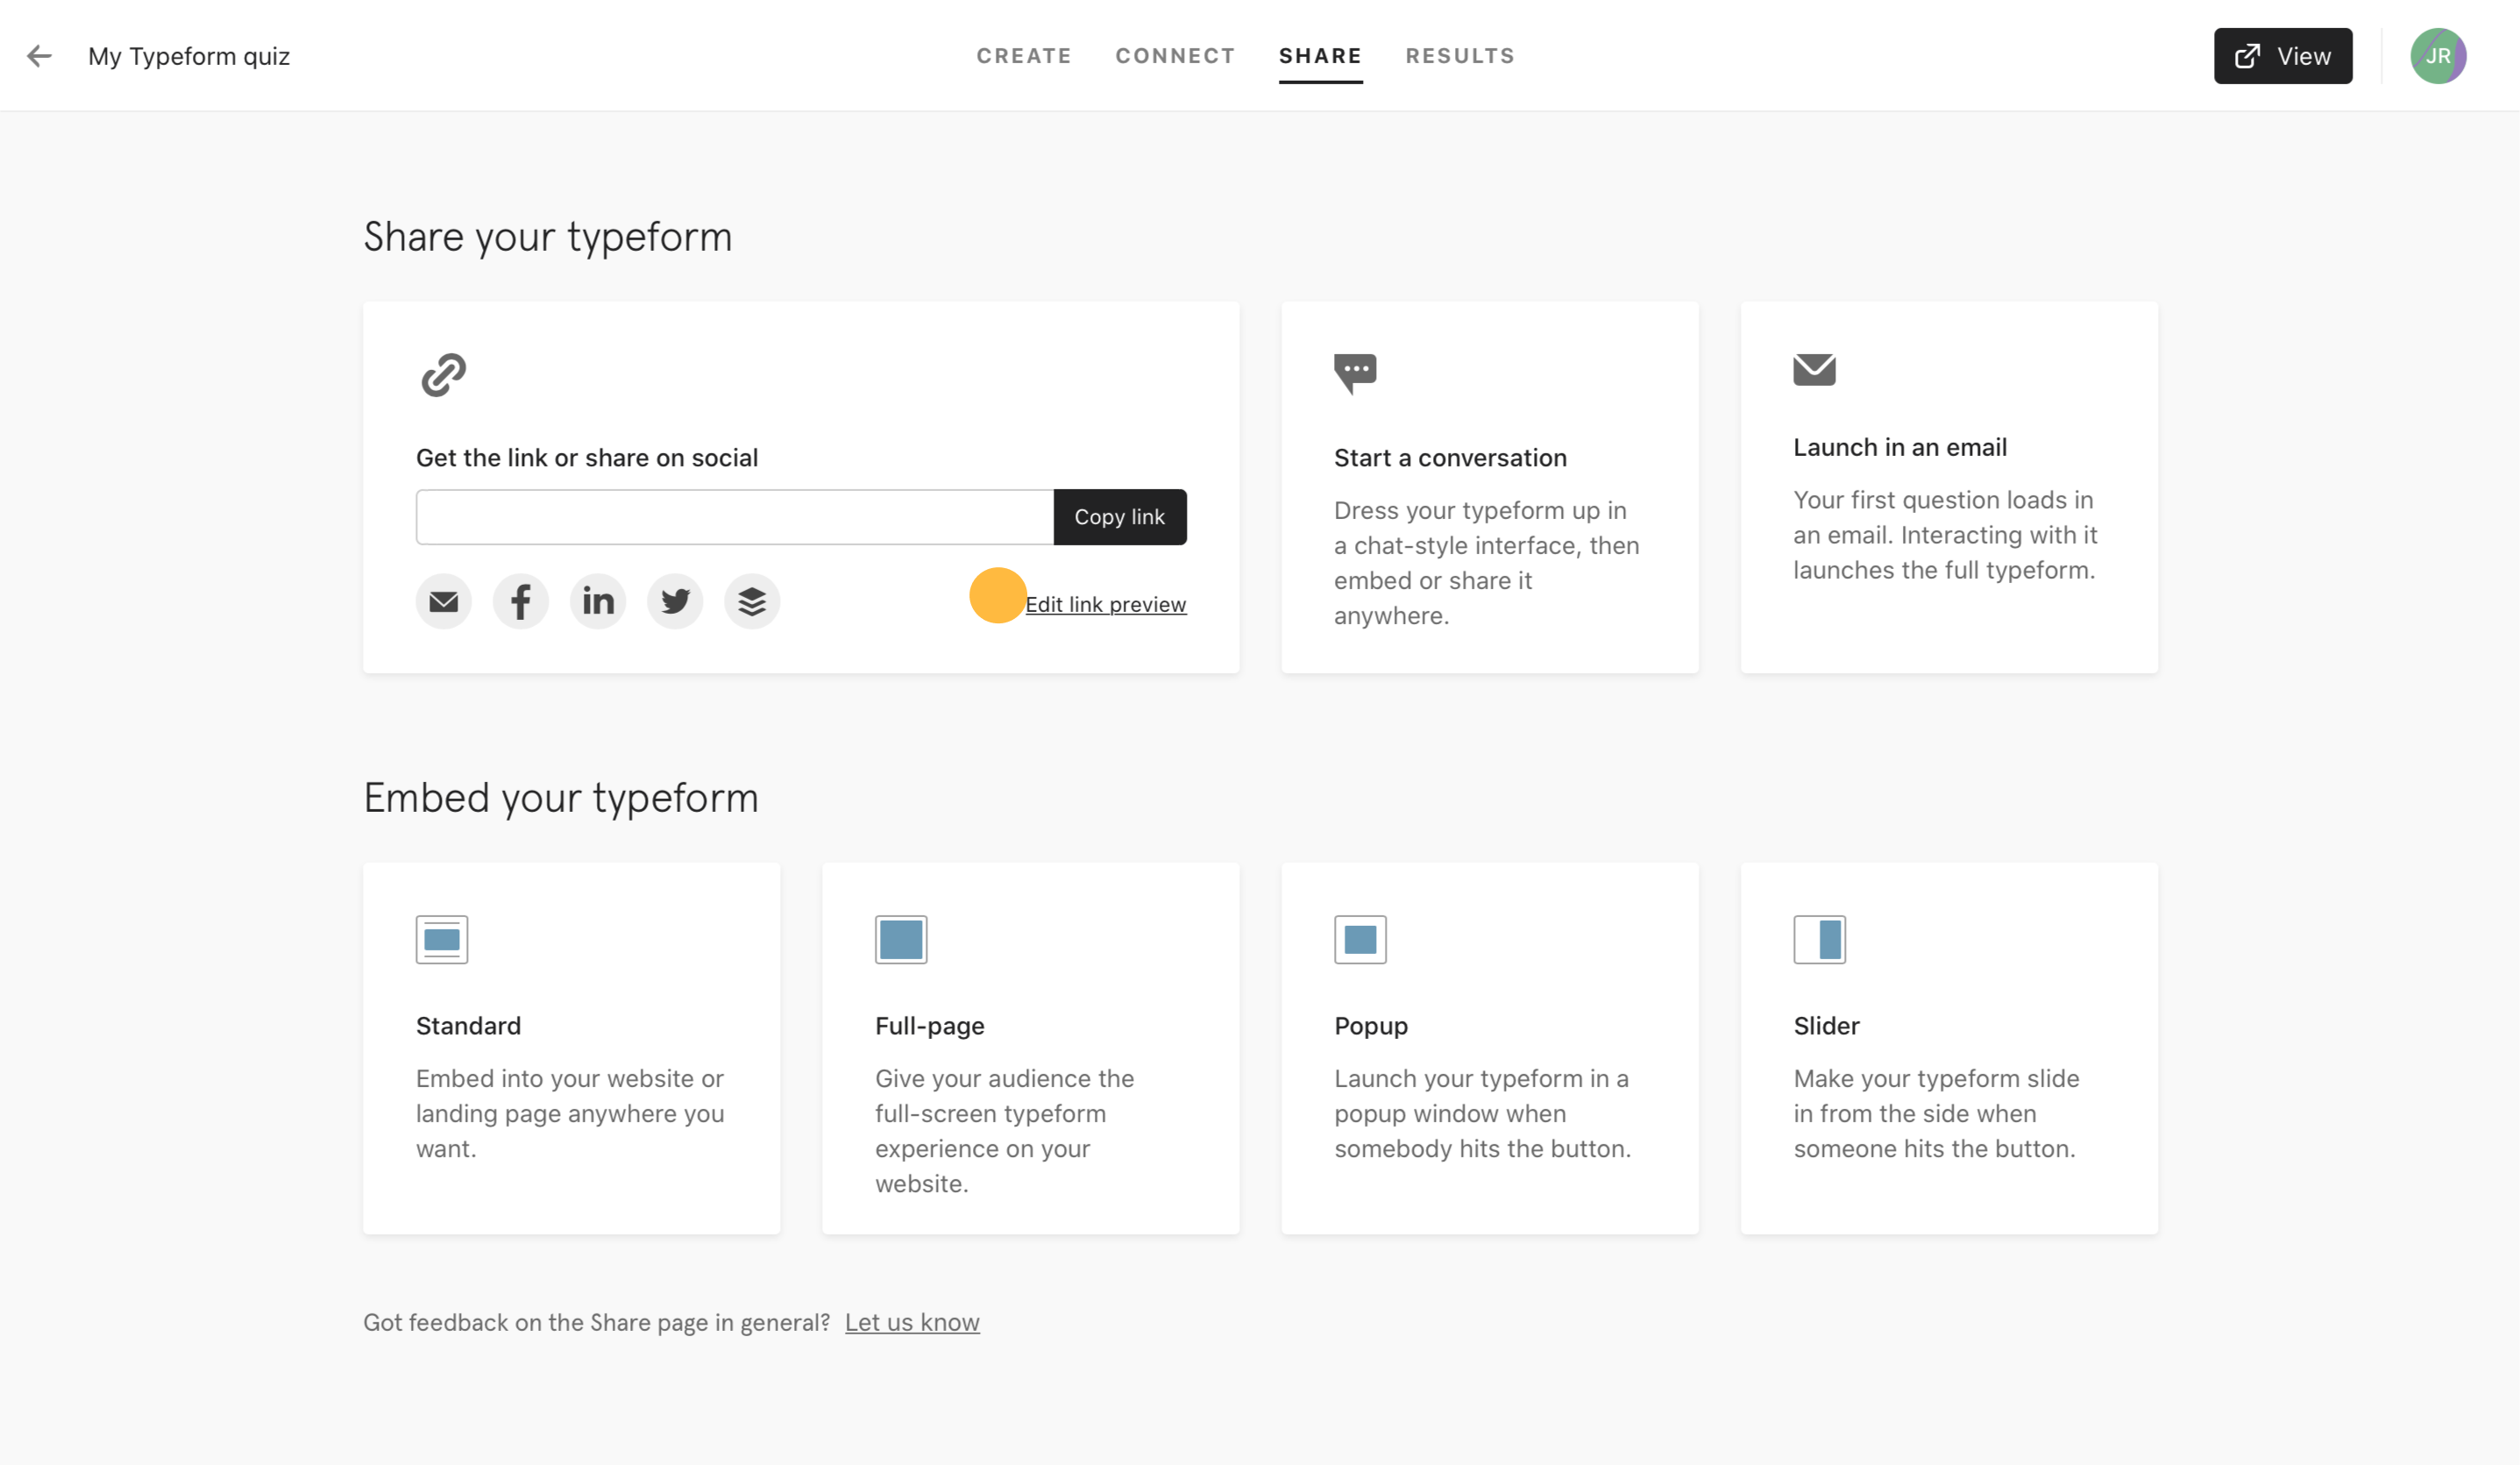Click the envelope icon in Launch in an email card
The height and width of the screenshot is (1465, 2520).
(1814, 369)
